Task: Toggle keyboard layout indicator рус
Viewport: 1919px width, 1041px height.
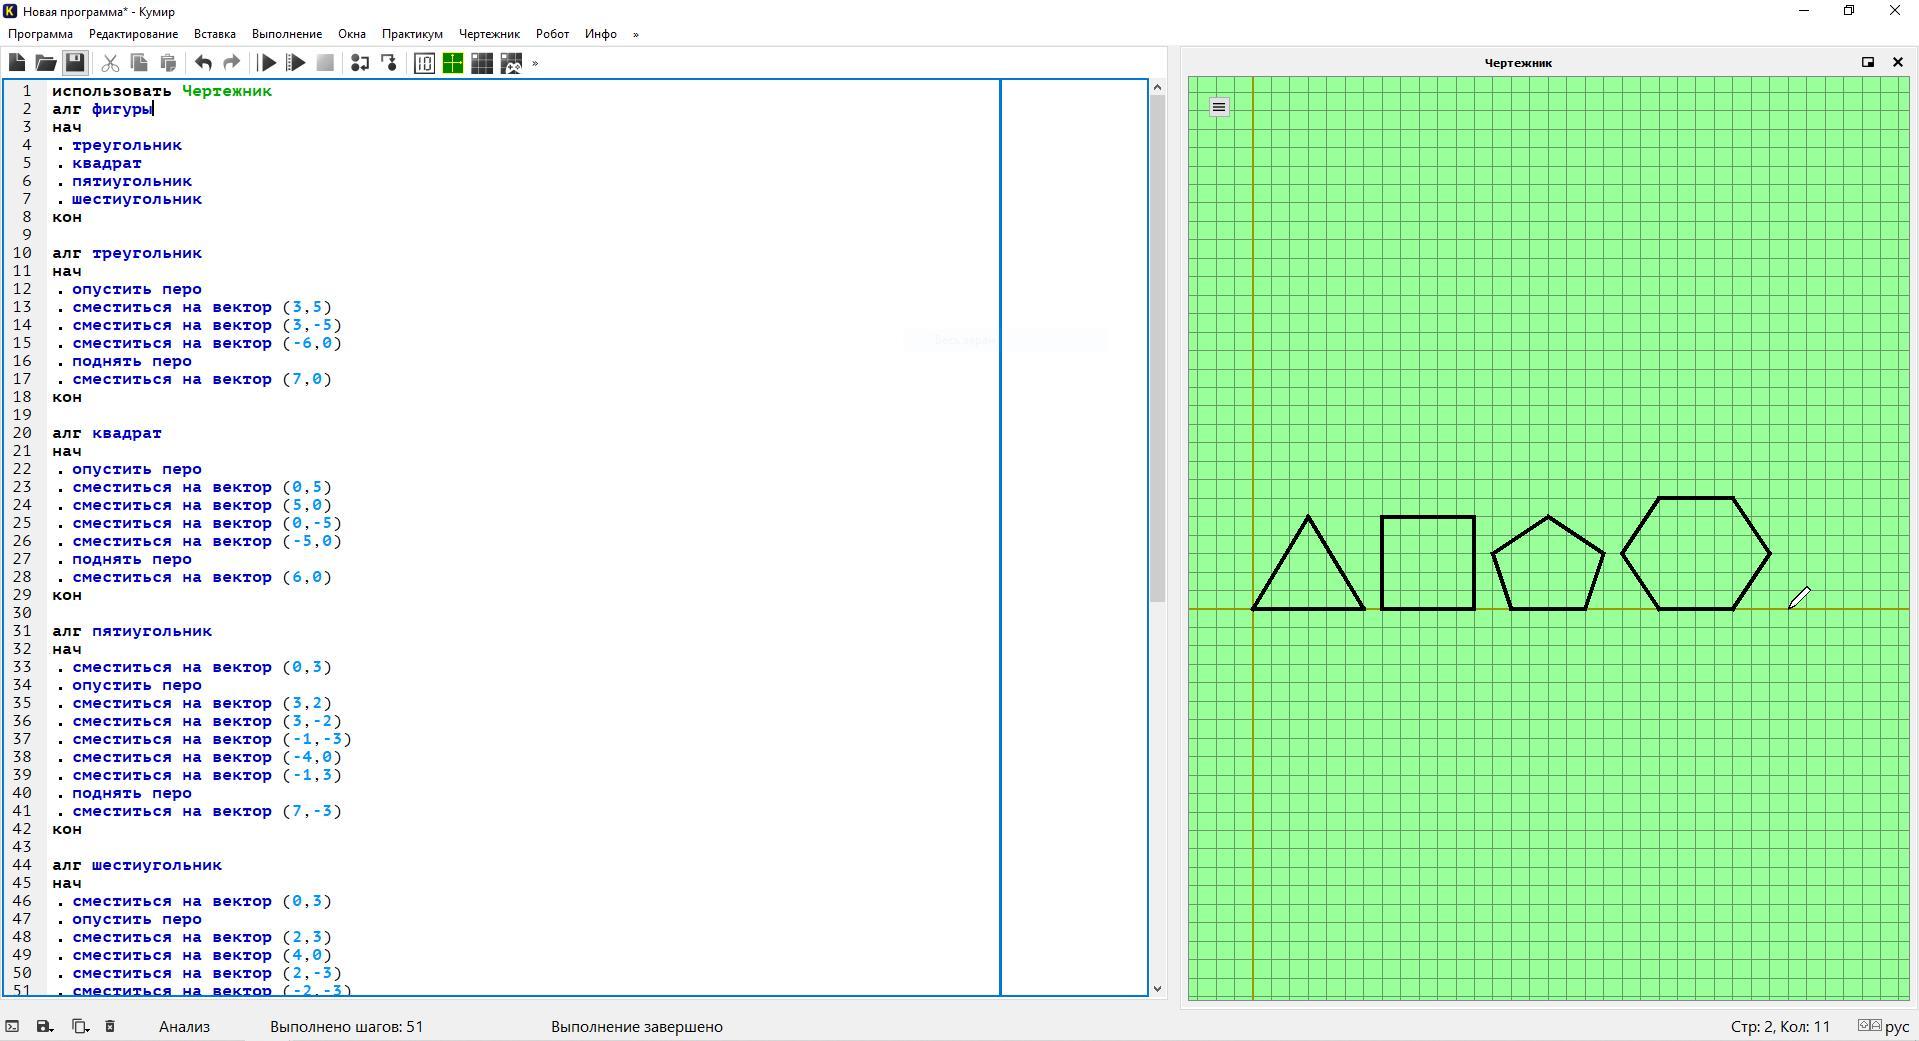Action: (1884, 1026)
